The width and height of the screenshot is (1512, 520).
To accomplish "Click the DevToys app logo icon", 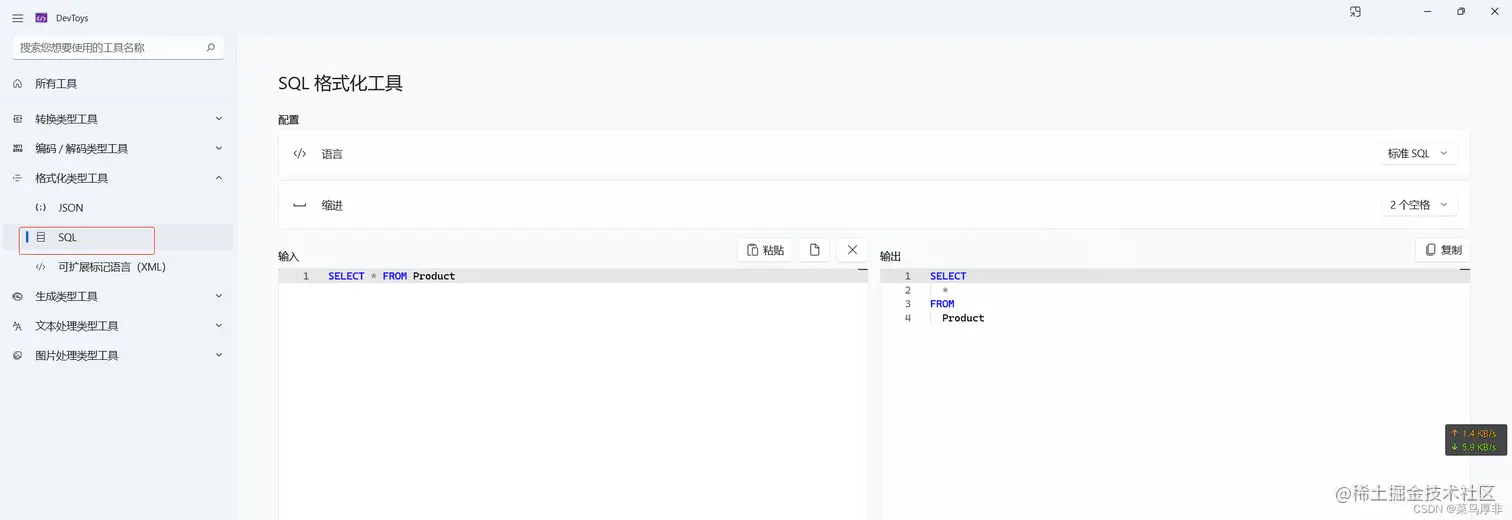I will pos(41,18).
